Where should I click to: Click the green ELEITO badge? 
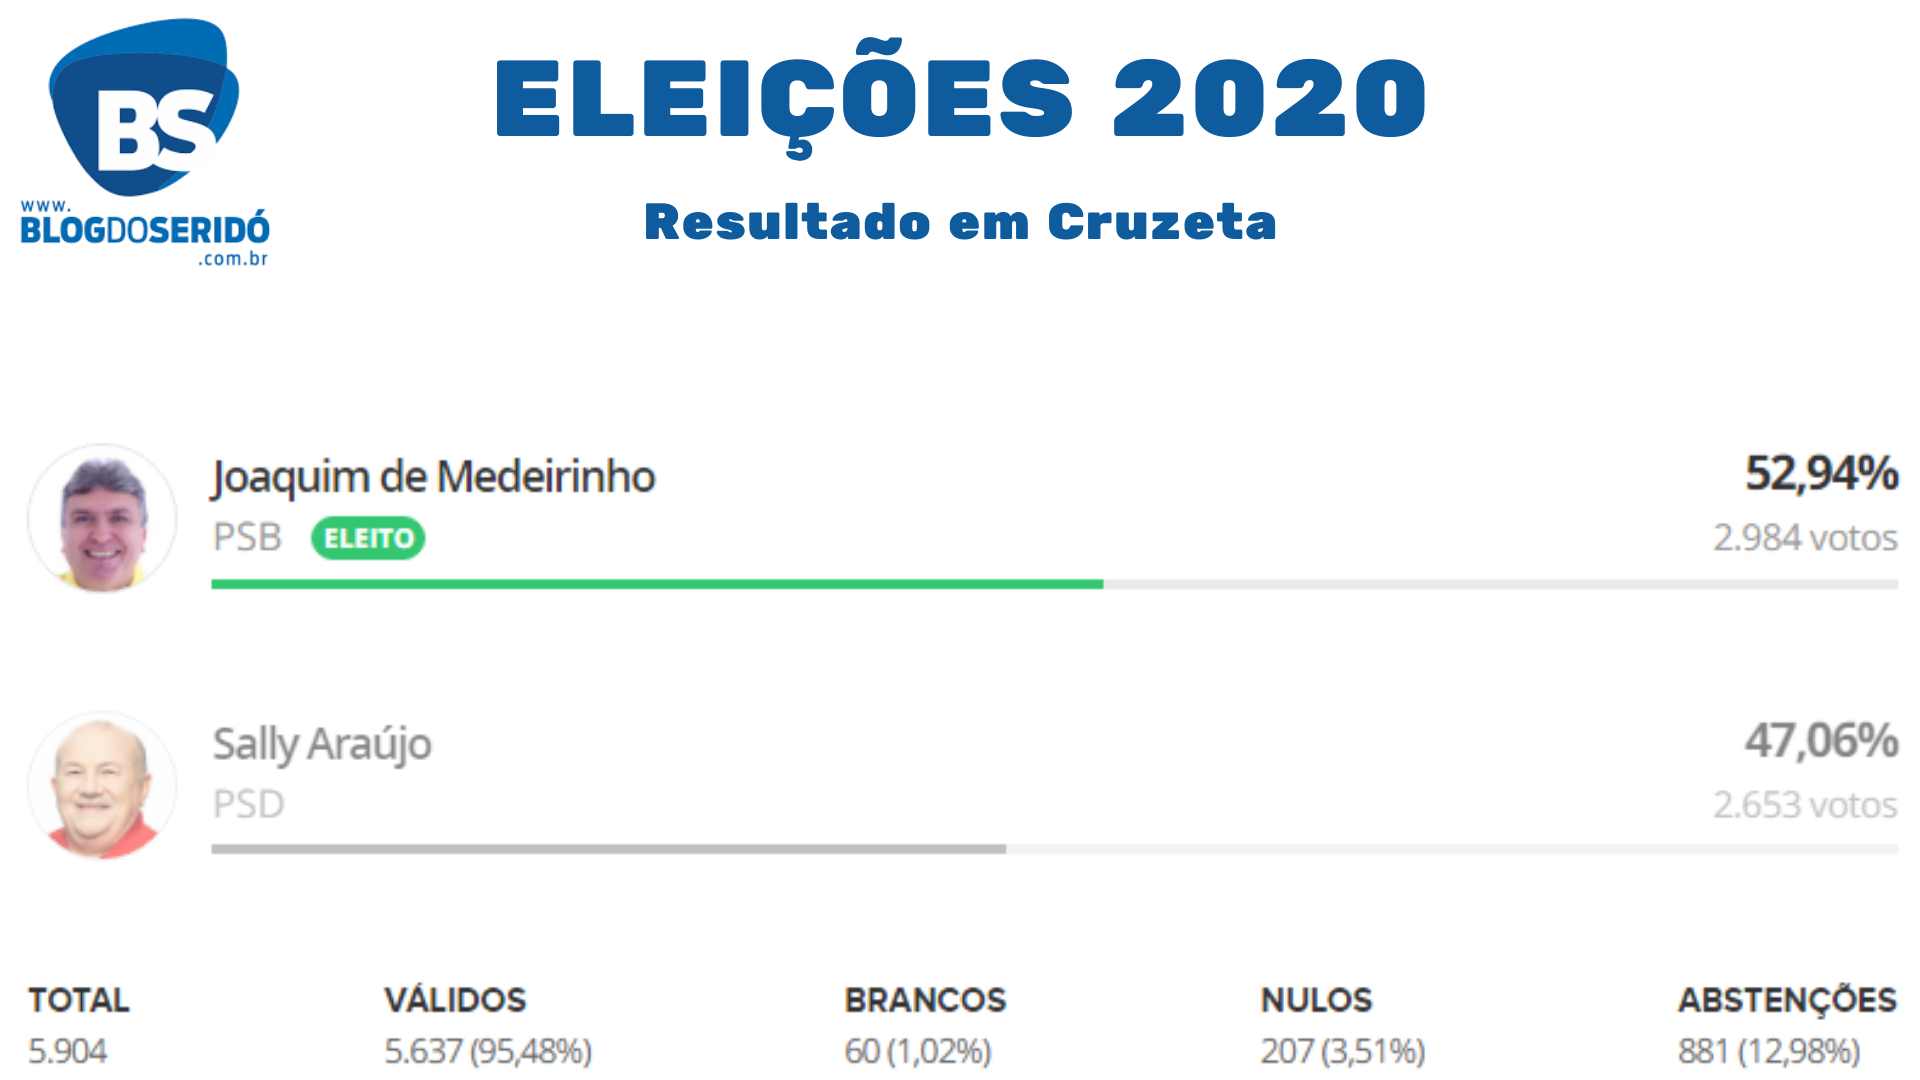click(368, 538)
